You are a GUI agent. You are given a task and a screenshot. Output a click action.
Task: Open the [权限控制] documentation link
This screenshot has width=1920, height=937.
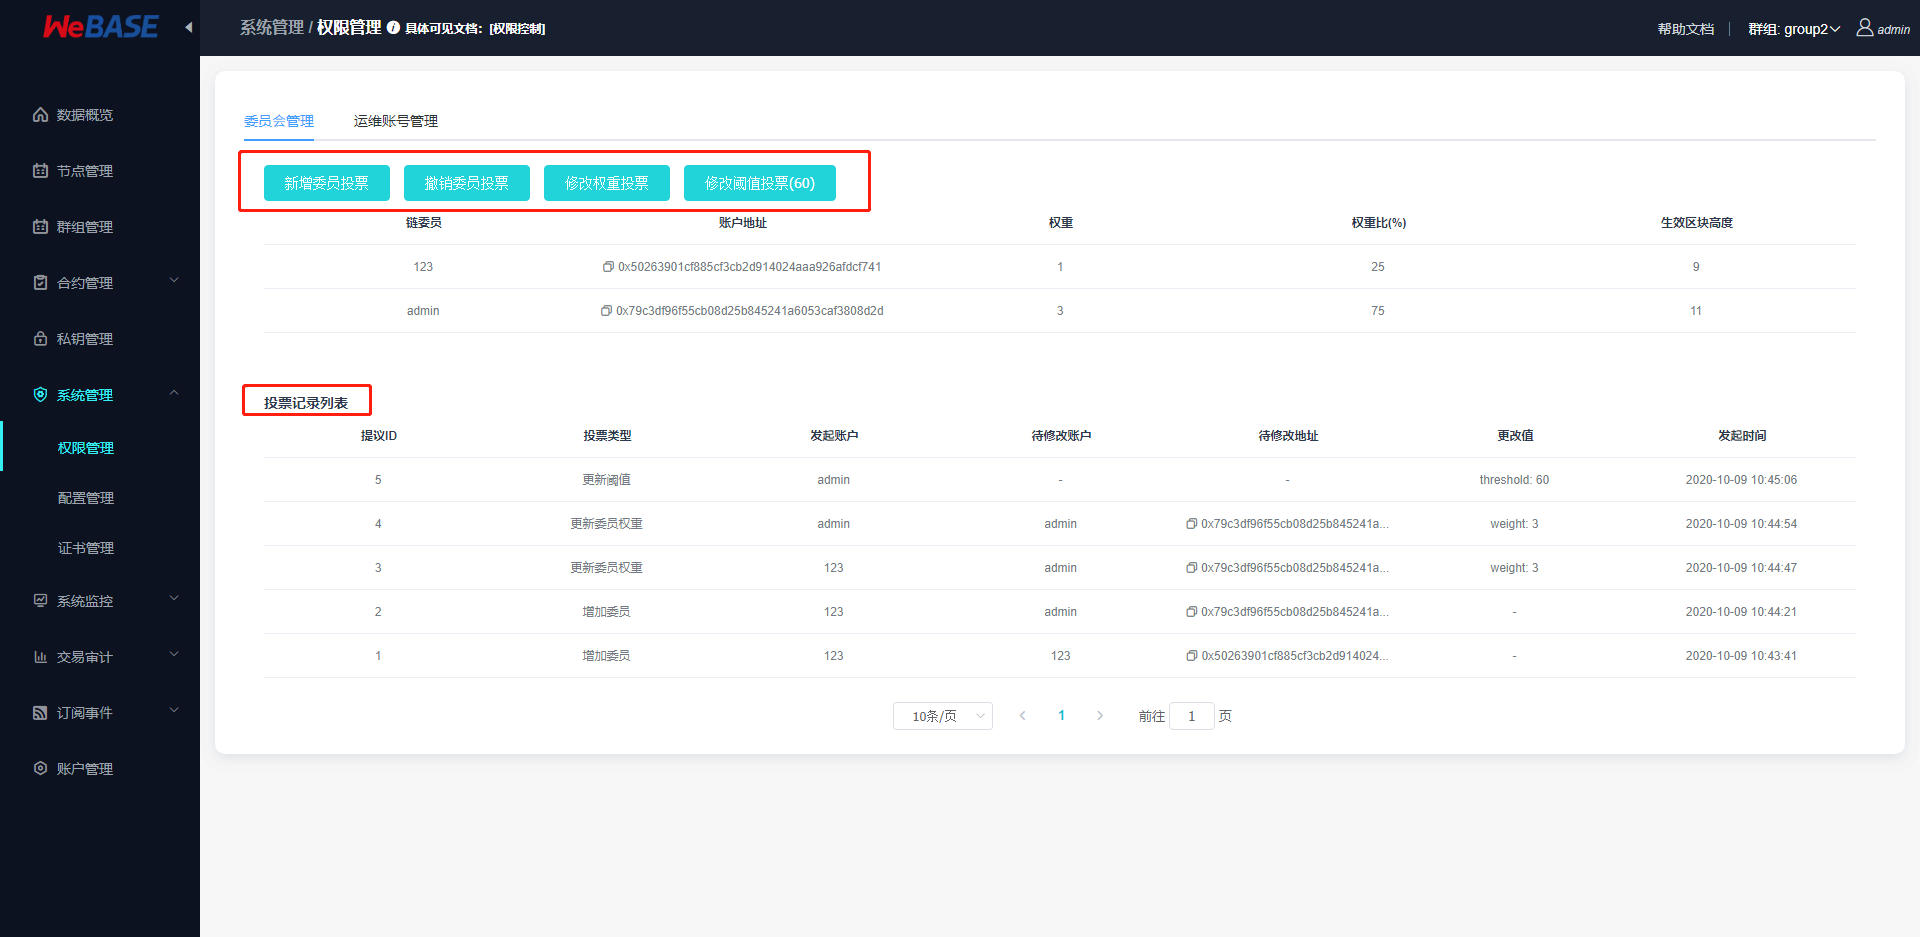(x=517, y=29)
